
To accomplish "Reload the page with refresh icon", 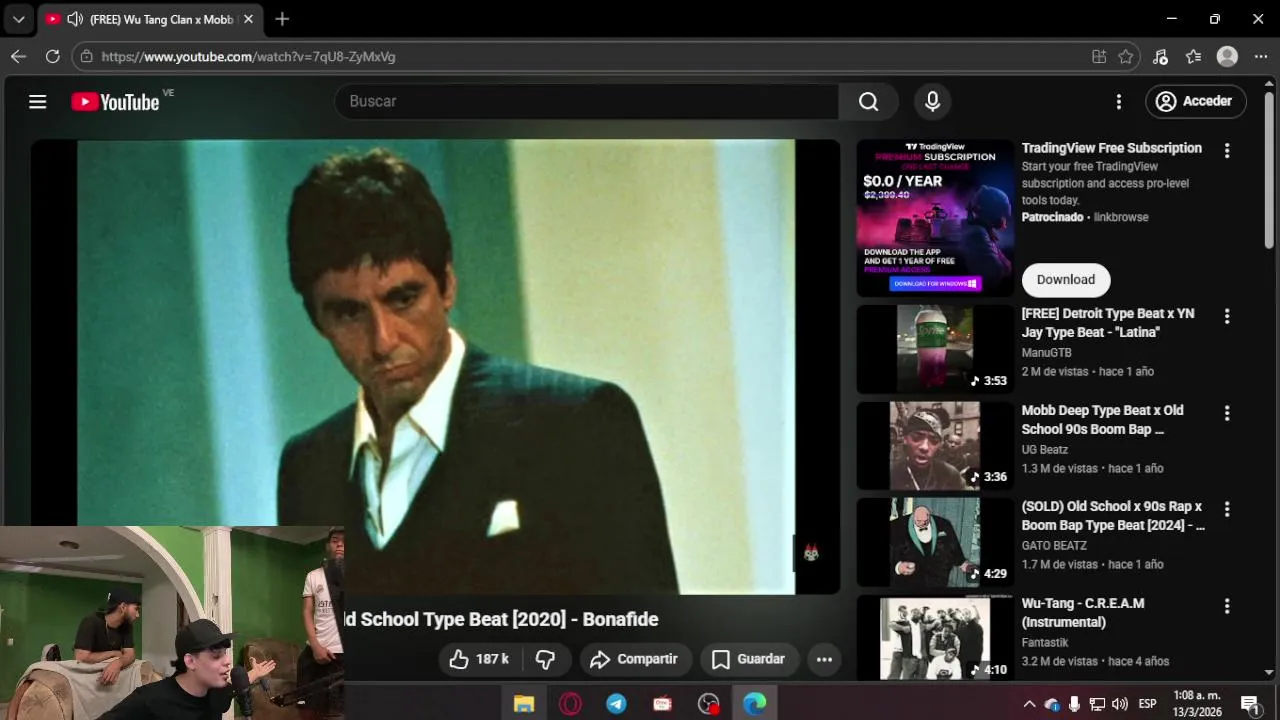I will click(x=52, y=57).
